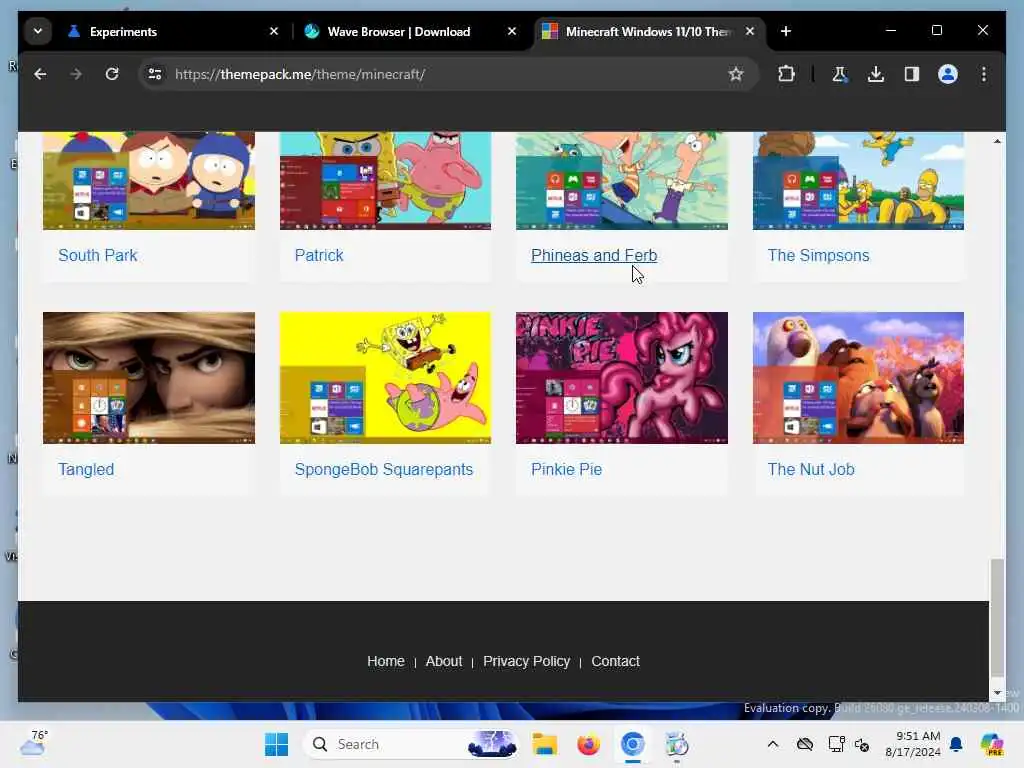Open File Explorer from the taskbar

coord(544,744)
